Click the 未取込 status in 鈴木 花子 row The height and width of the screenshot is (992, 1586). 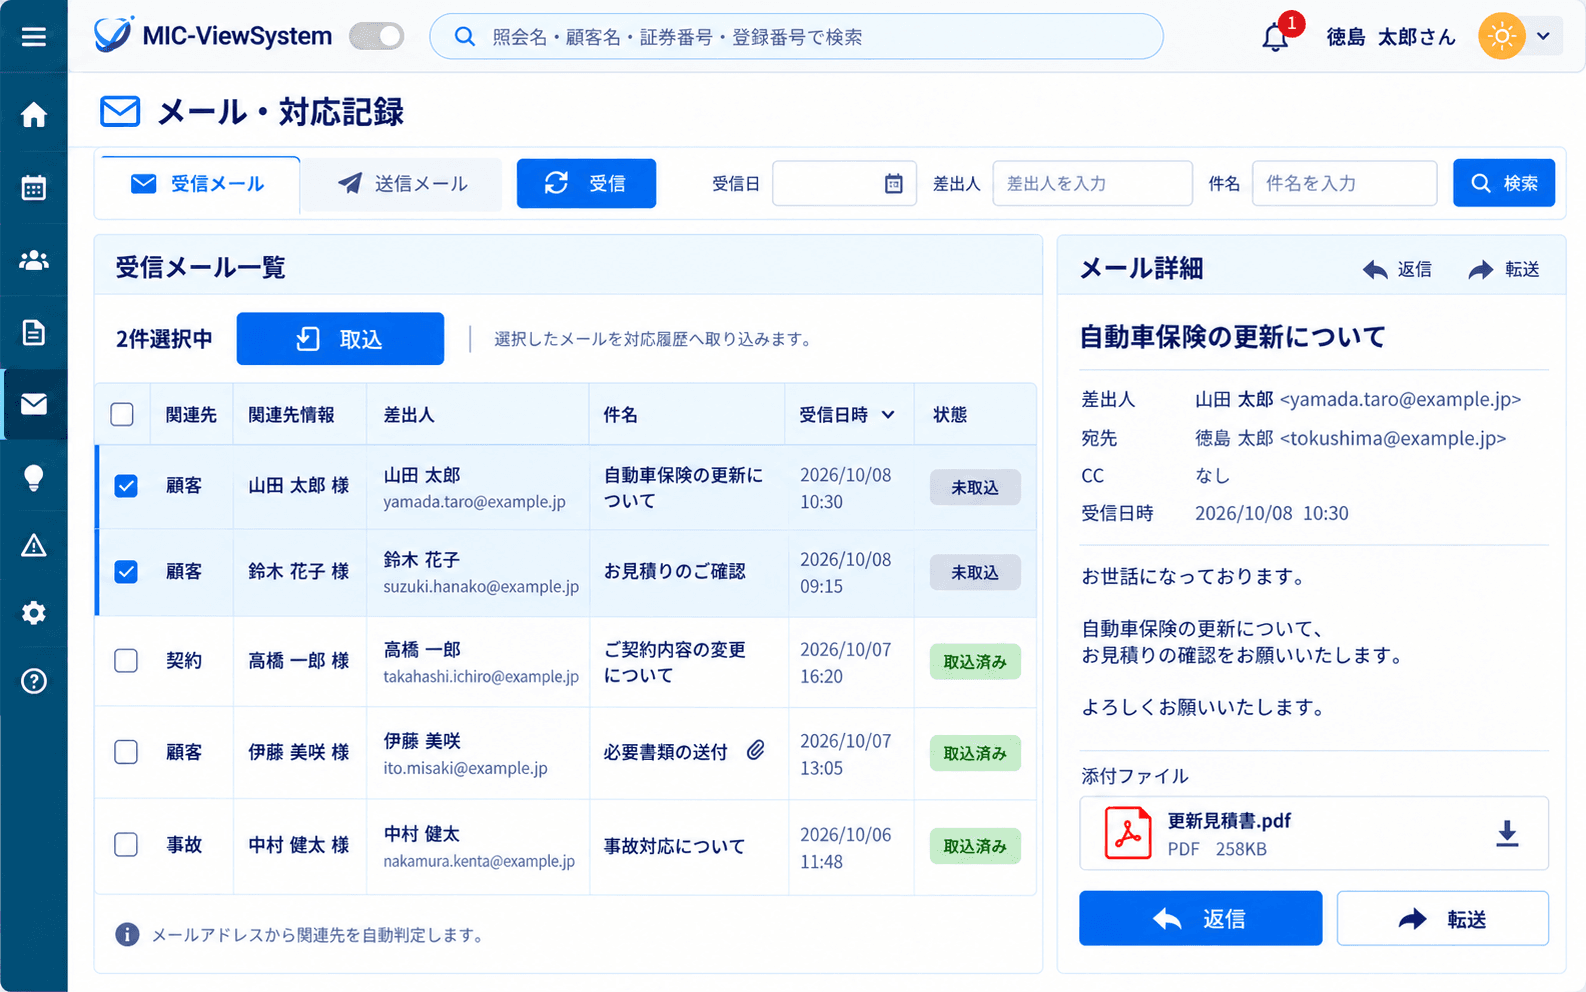tap(975, 572)
